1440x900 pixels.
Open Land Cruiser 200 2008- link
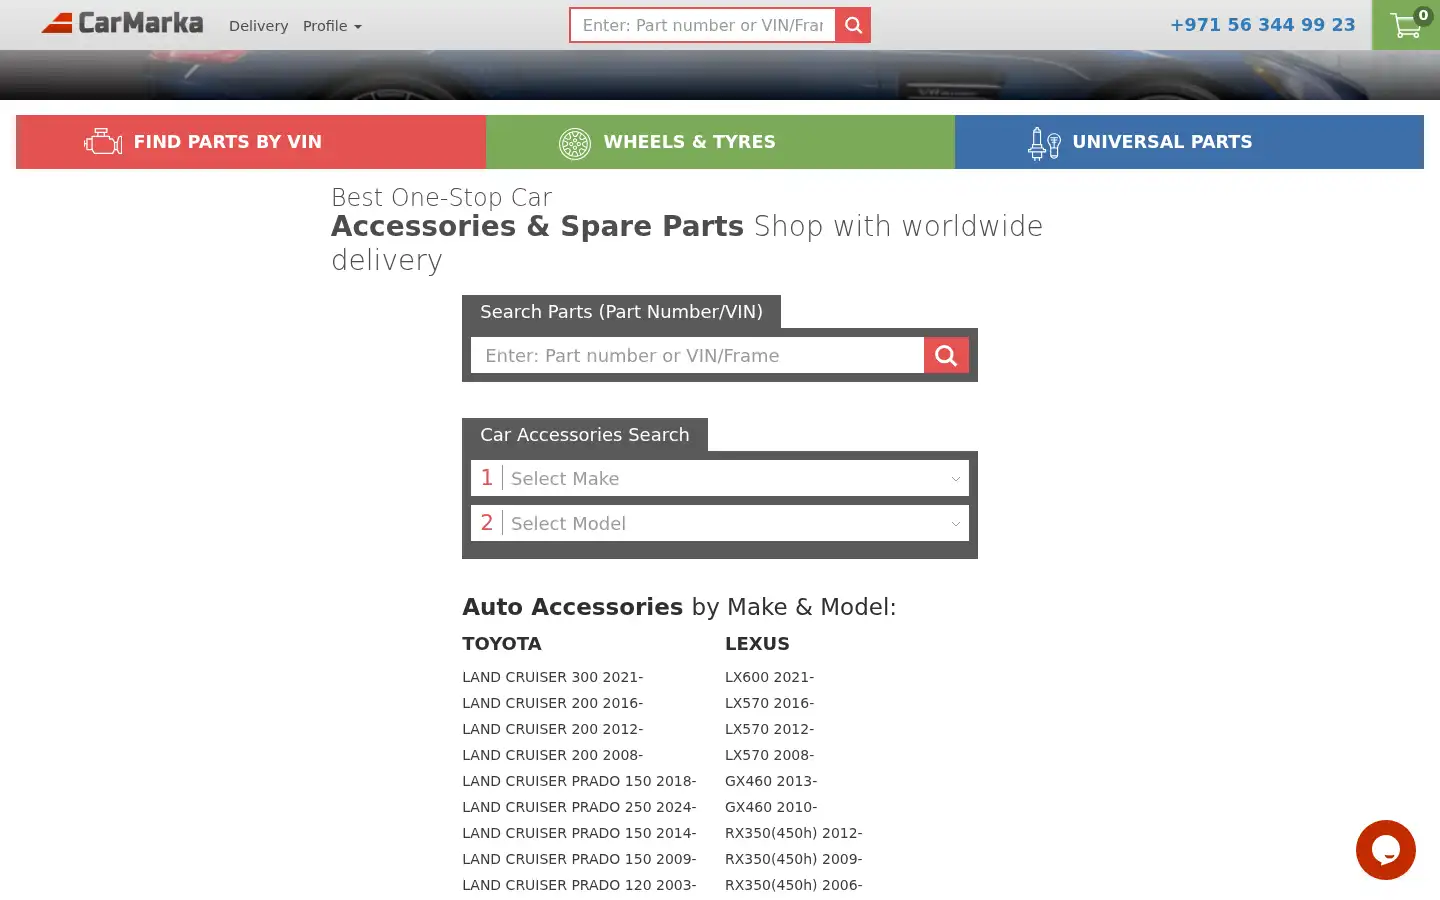pos(553,755)
